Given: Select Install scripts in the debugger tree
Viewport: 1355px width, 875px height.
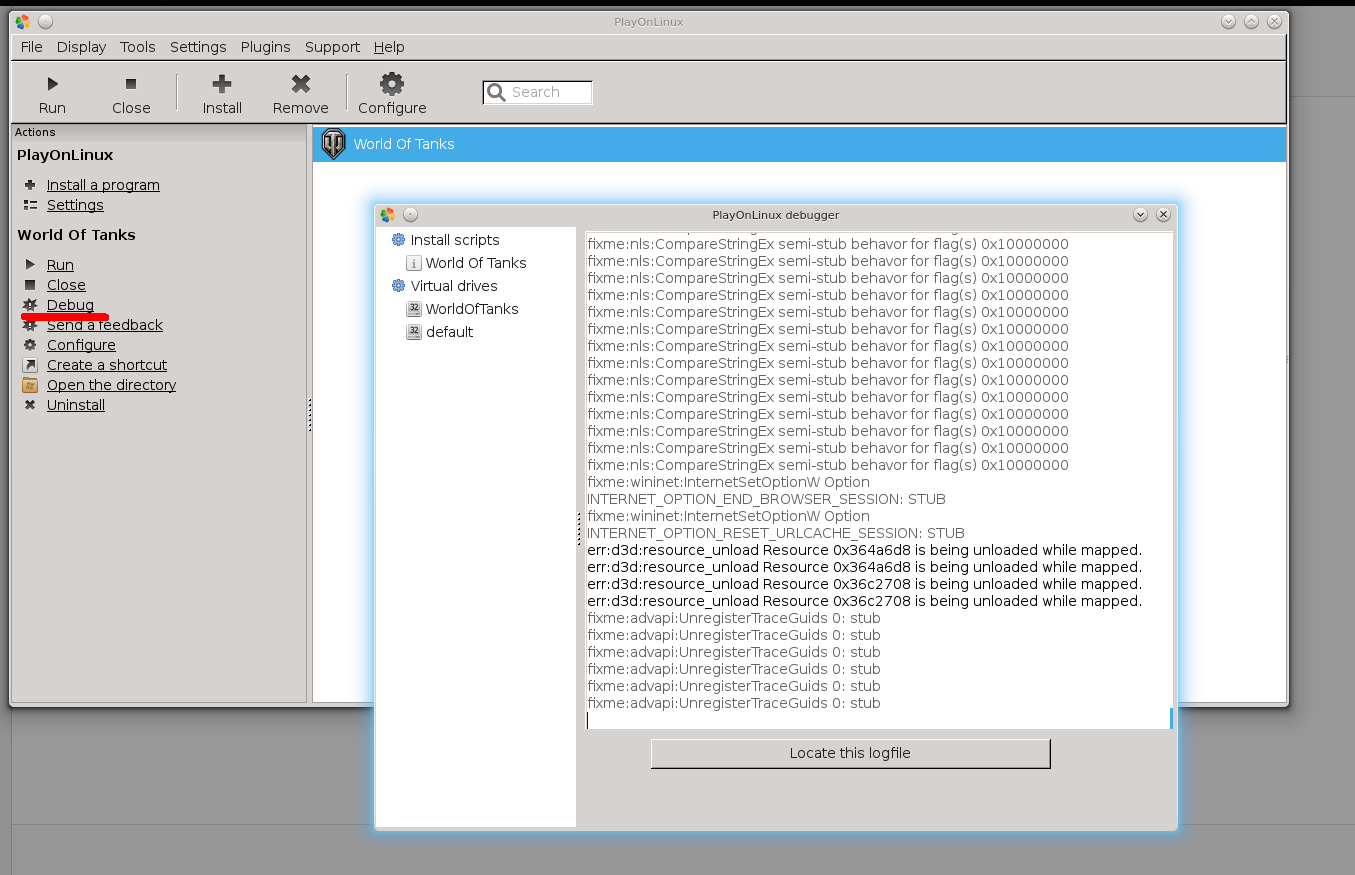Looking at the screenshot, I should coord(455,240).
